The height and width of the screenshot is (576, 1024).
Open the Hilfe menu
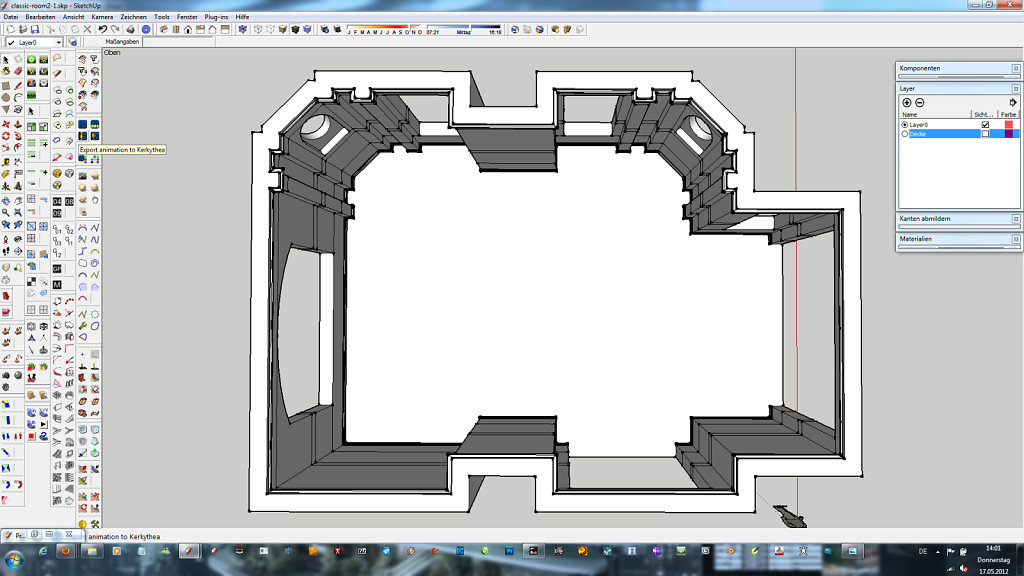242,17
